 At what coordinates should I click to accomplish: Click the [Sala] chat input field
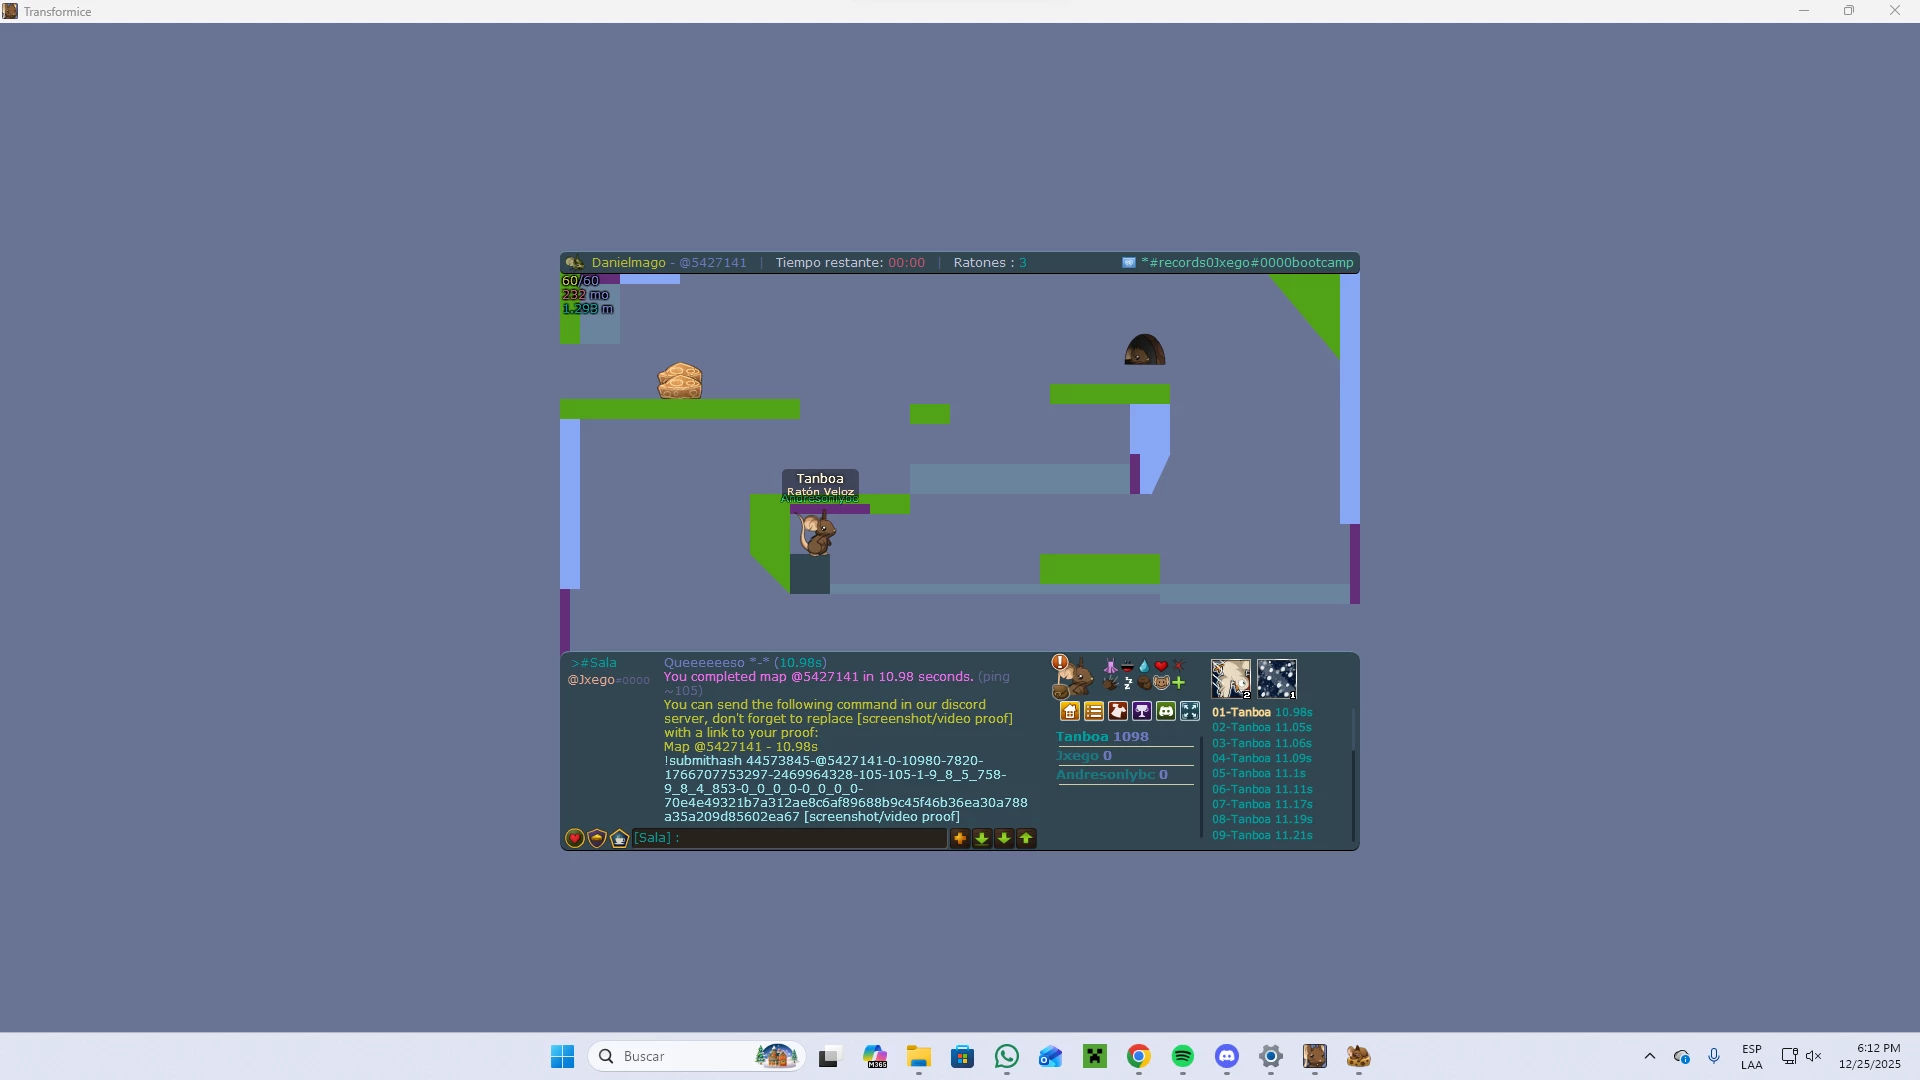[790, 838]
